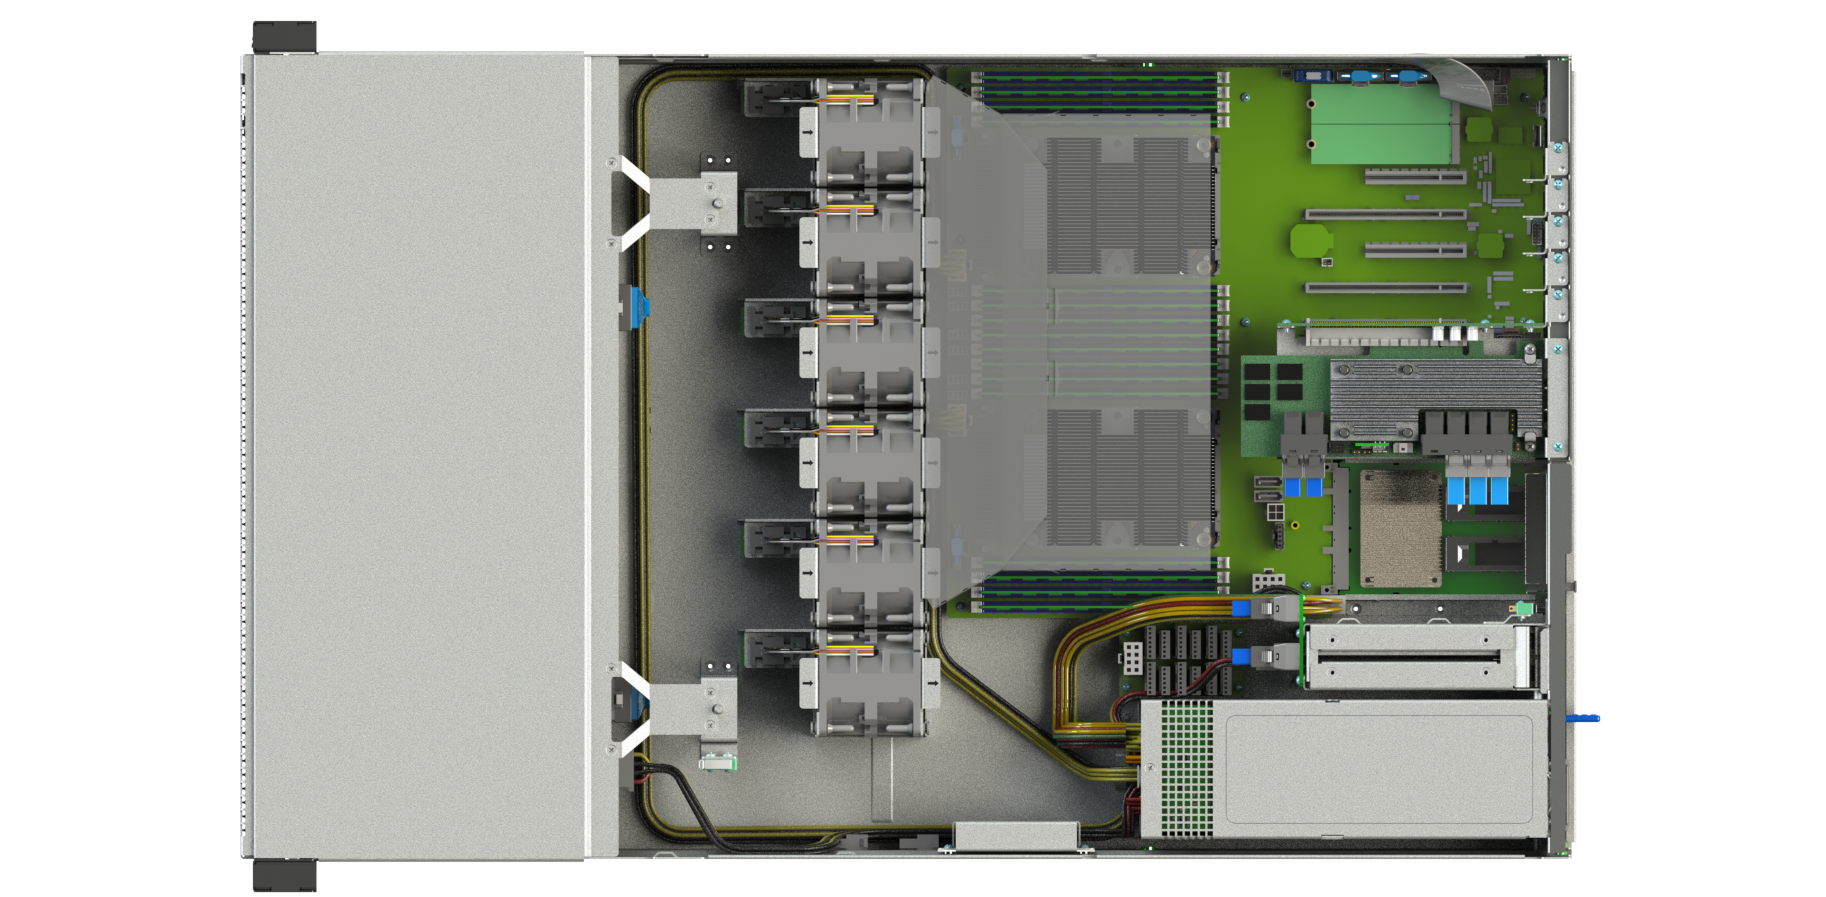This screenshot has width=1826, height=897.
Task: Click the bottom-left black rack ear
Action: 284,875
